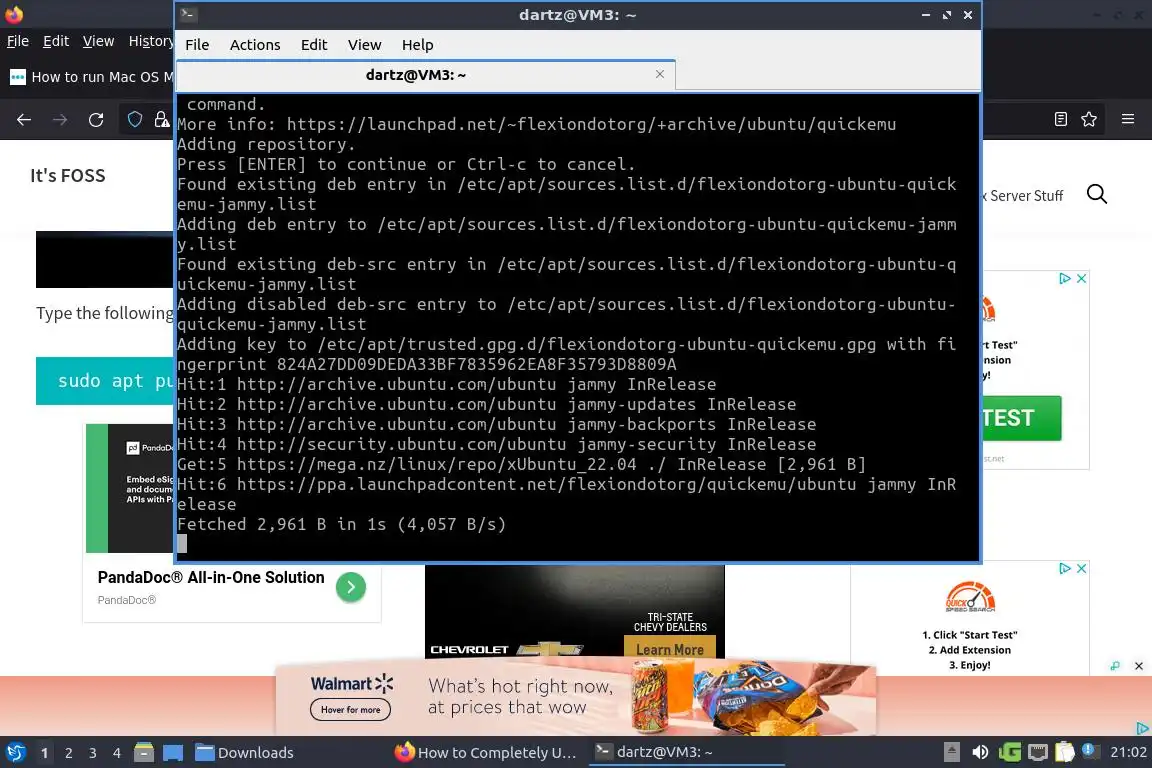
Task: Open the File menu in terminal
Action: (197, 45)
